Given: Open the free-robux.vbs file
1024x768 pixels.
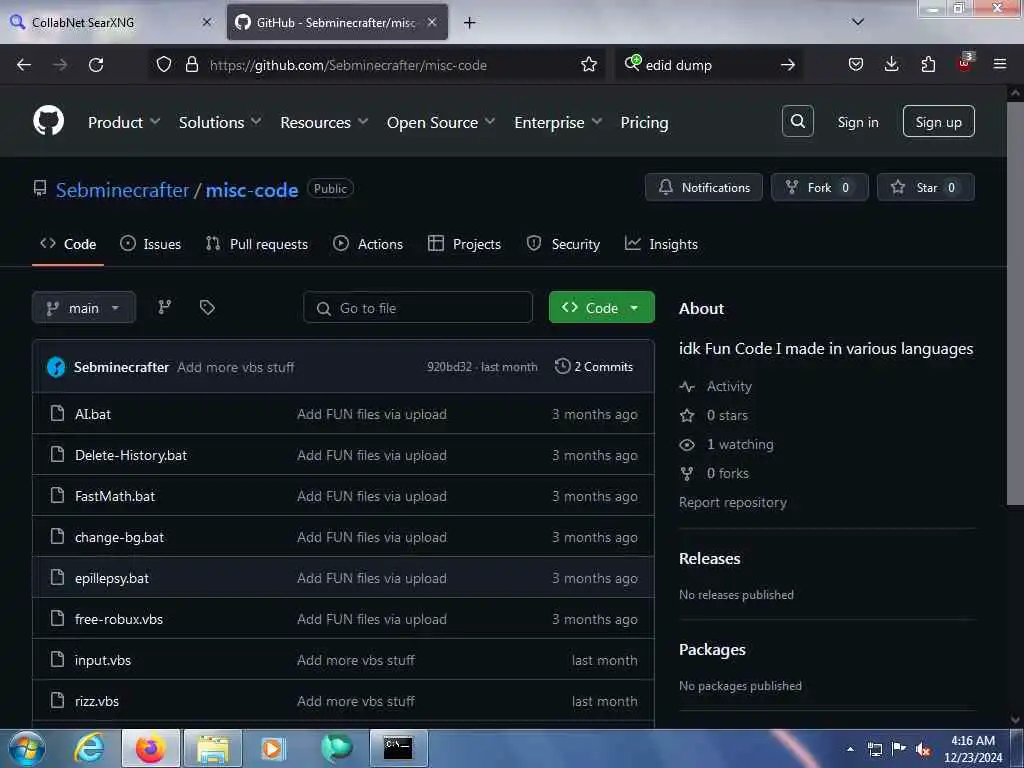Looking at the screenshot, I should (x=119, y=619).
